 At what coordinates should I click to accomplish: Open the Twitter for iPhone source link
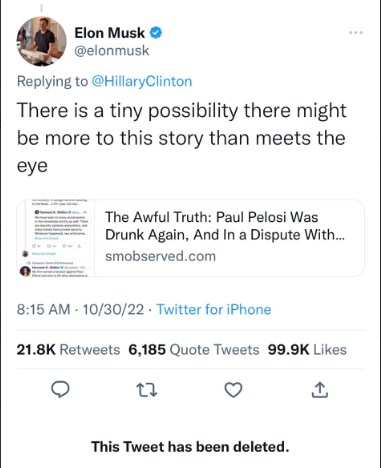(214, 309)
